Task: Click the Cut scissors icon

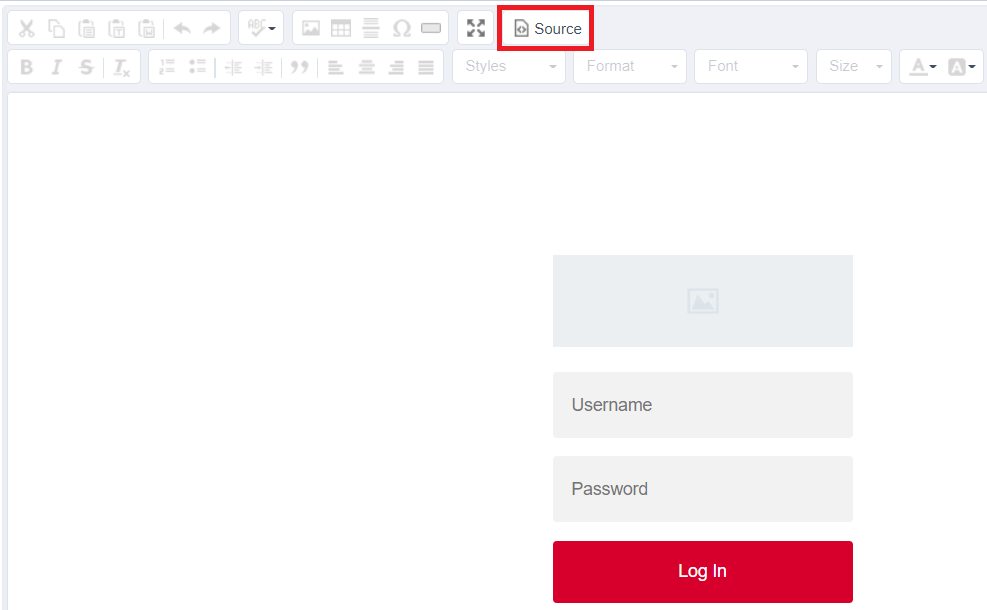Action: pyautogui.click(x=26, y=28)
